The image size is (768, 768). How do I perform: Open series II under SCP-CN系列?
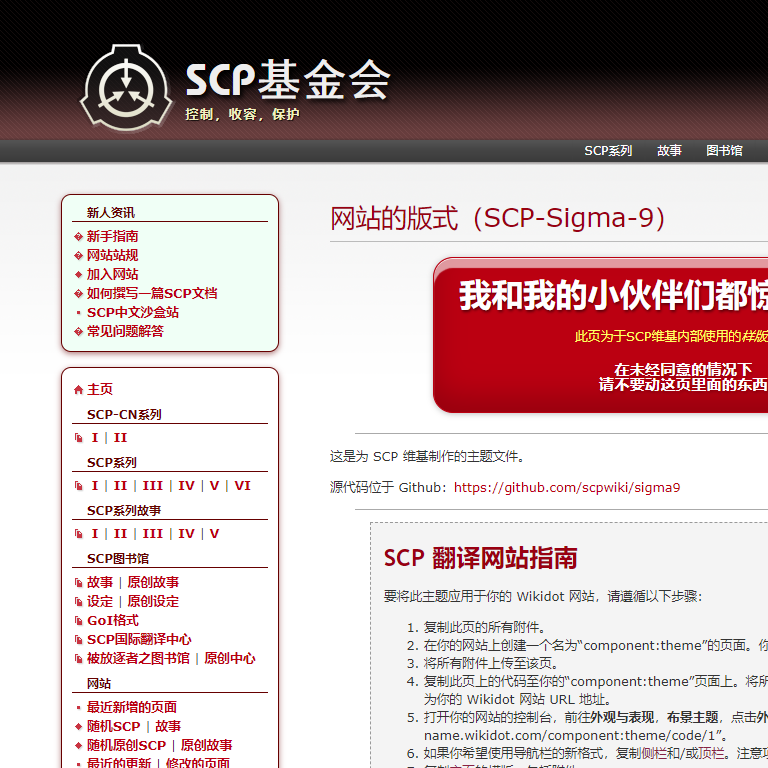[120, 438]
